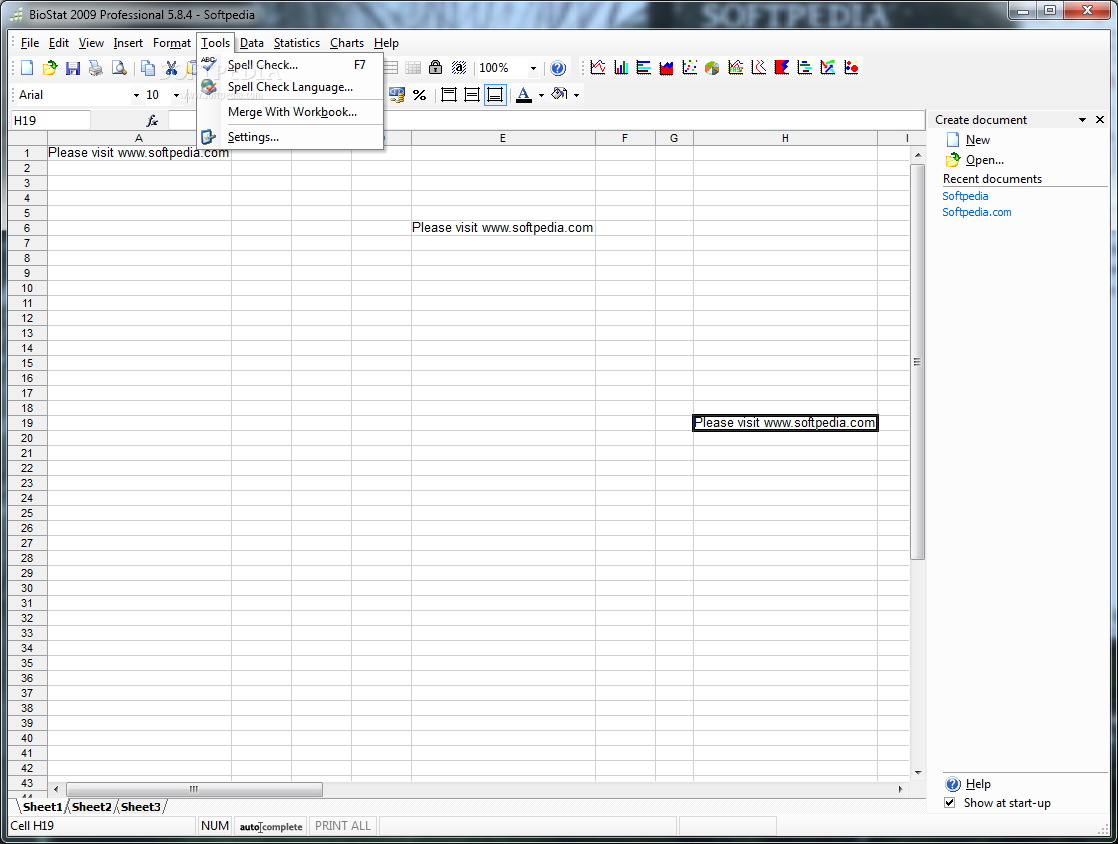Click New in Create document panel
1118x844 pixels.
pyautogui.click(x=978, y=140)
